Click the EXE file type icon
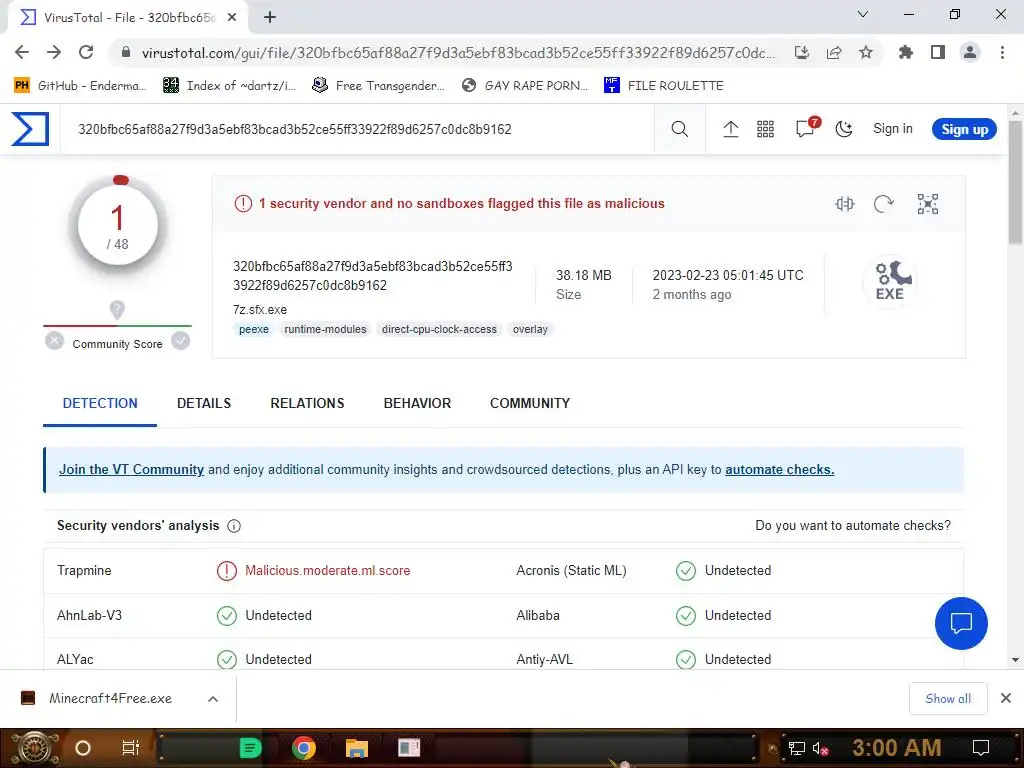The image size is (1024, 768). coord(889,281)
